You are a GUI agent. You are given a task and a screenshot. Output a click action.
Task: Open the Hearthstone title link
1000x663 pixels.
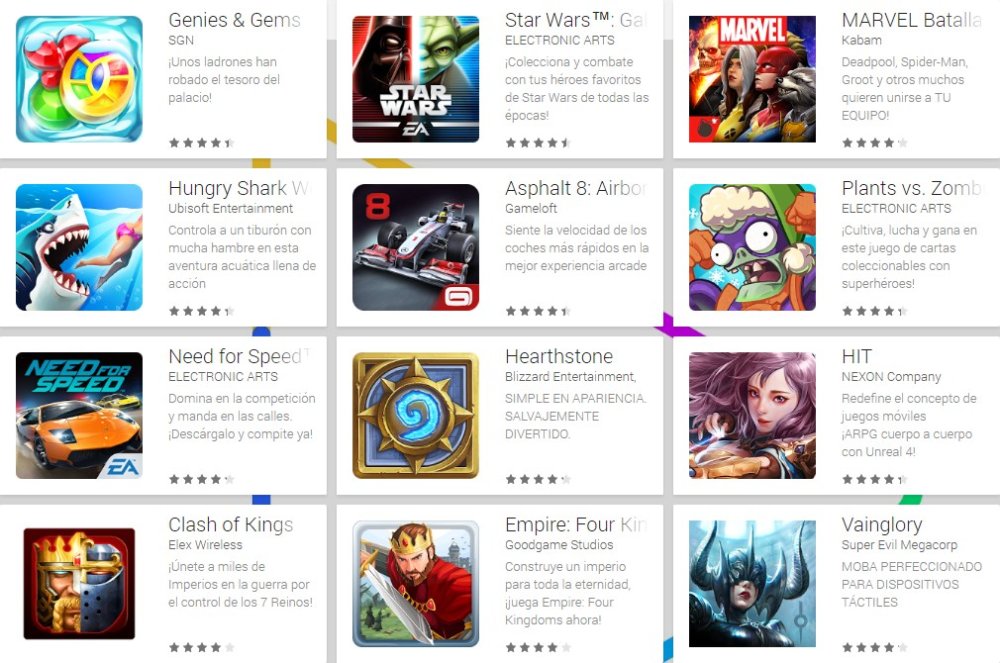[x=559, y=356]
